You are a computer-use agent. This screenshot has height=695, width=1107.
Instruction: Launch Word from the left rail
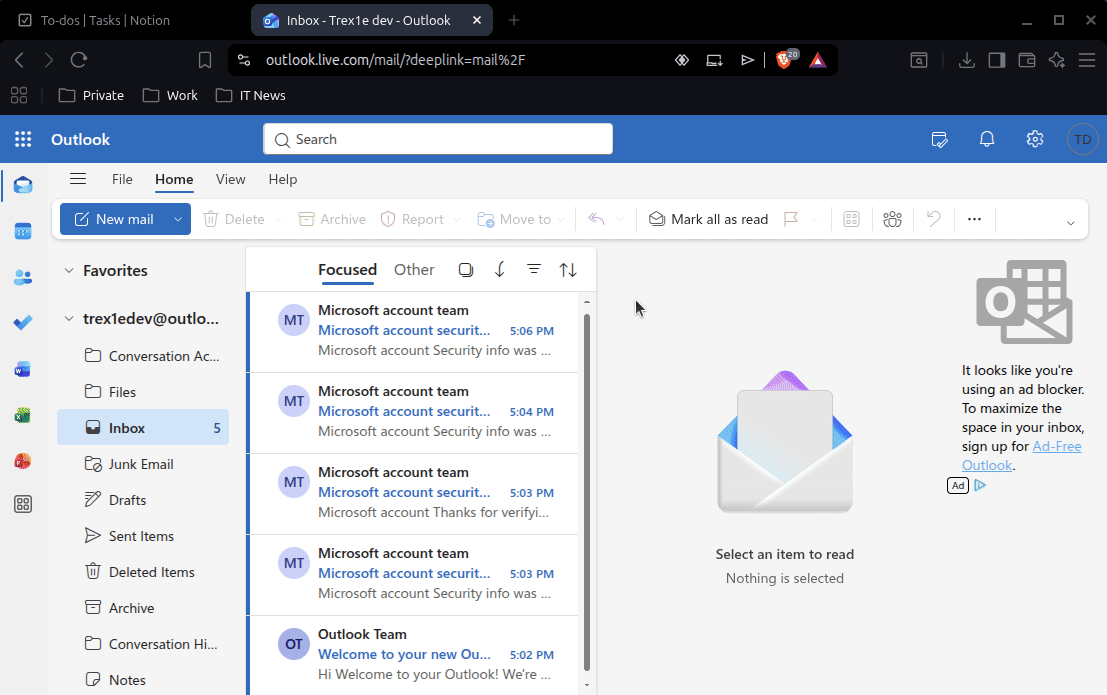23,369
